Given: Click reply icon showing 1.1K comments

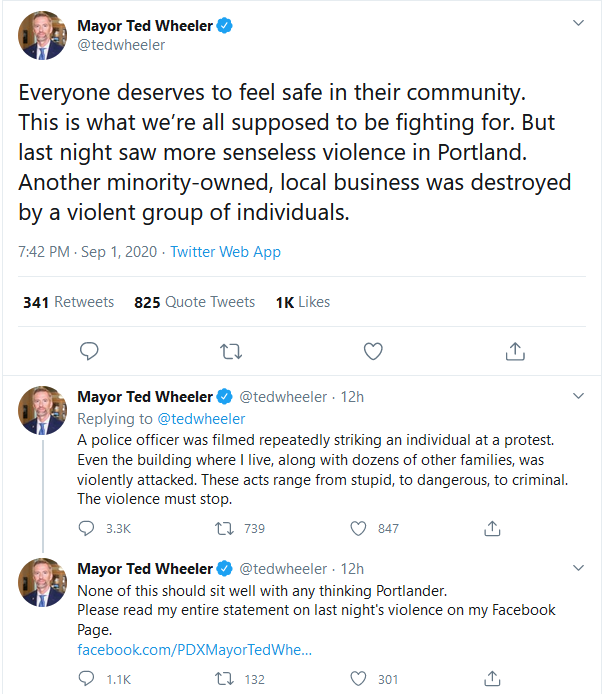Looking at the screenshot, I should [x=86, y=679].
